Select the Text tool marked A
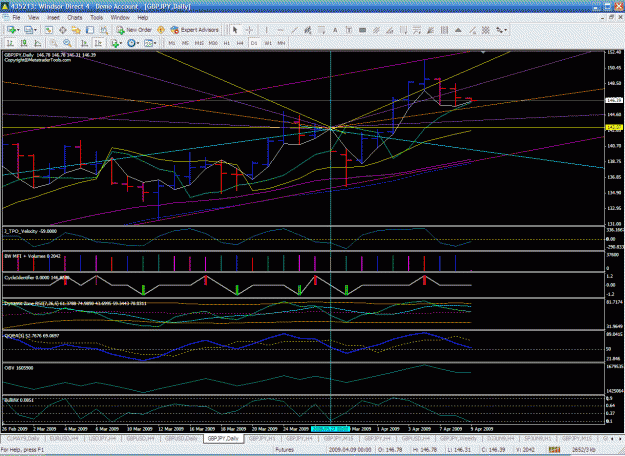625x456 pixels. tap(335, 30)
